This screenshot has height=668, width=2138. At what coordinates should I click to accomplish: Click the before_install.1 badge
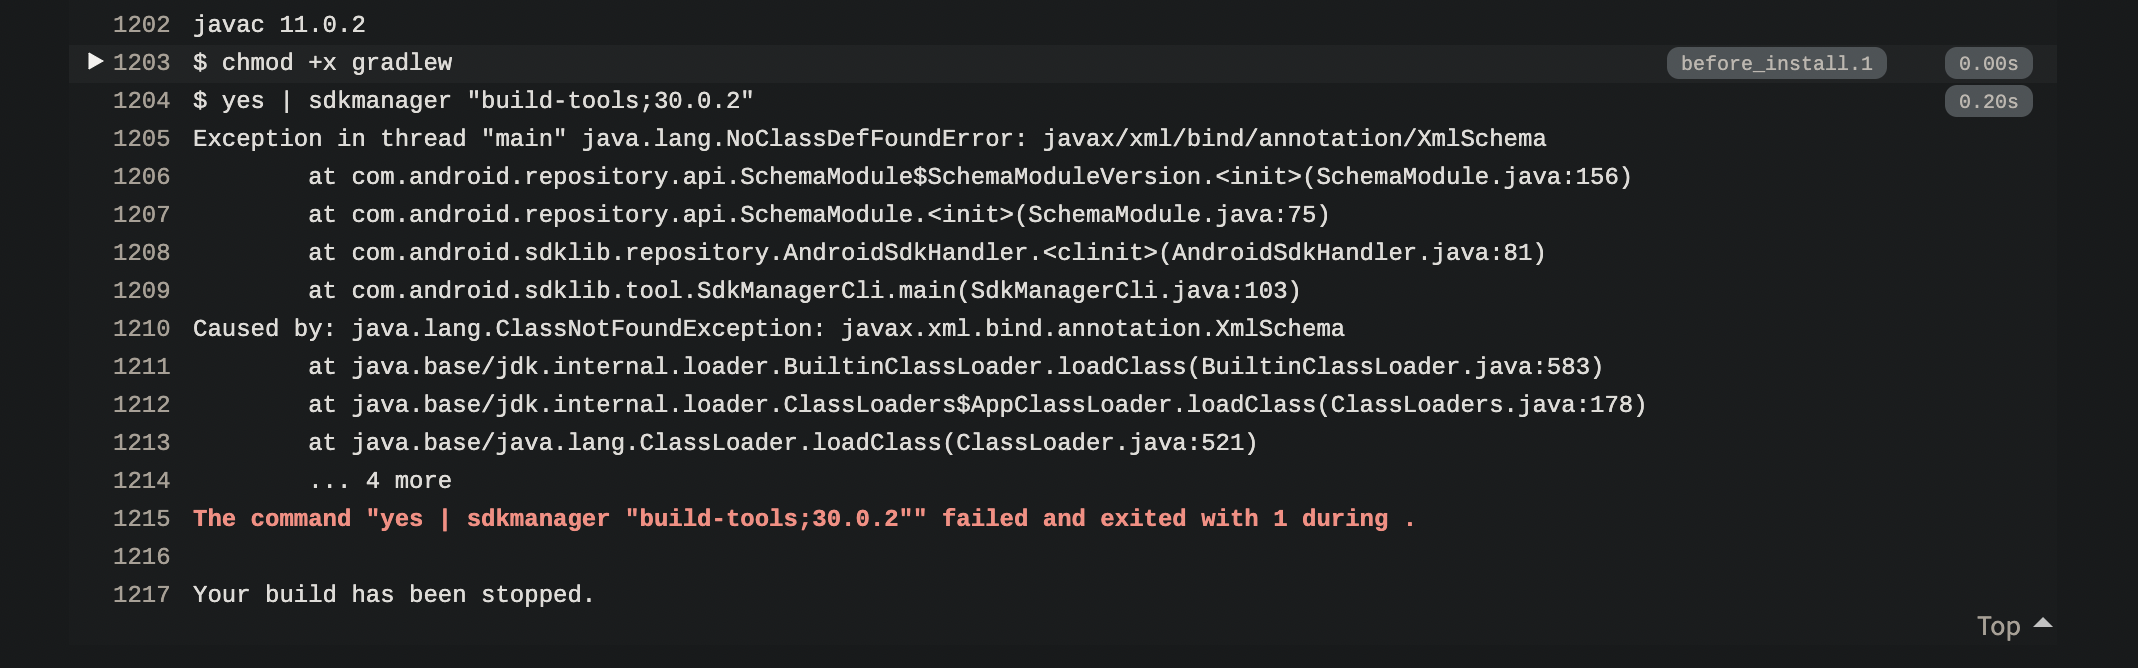click(x=1776, y=63)
